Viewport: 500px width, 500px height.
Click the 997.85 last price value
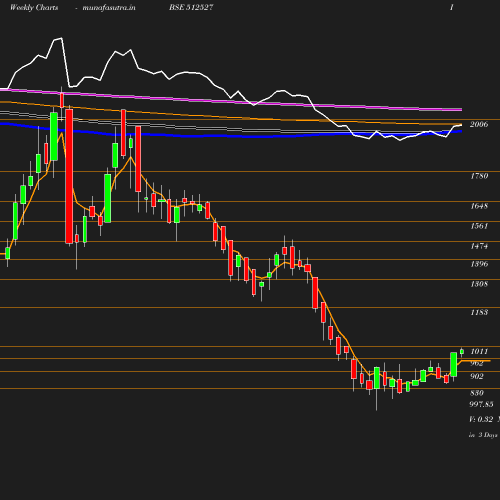pos(481,404)
